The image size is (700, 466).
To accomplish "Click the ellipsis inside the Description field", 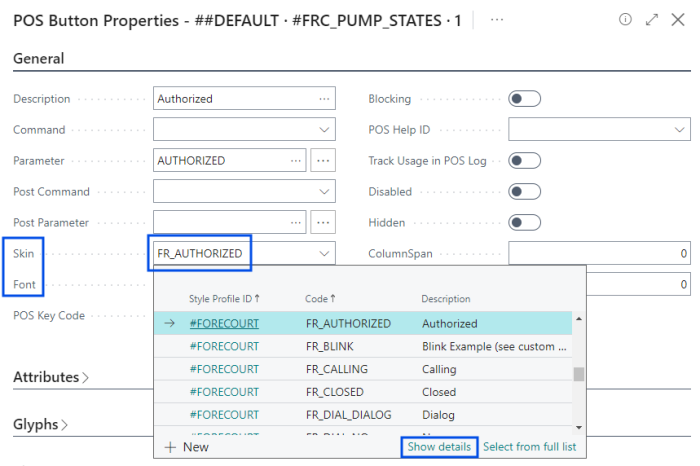I will [324, 99].
